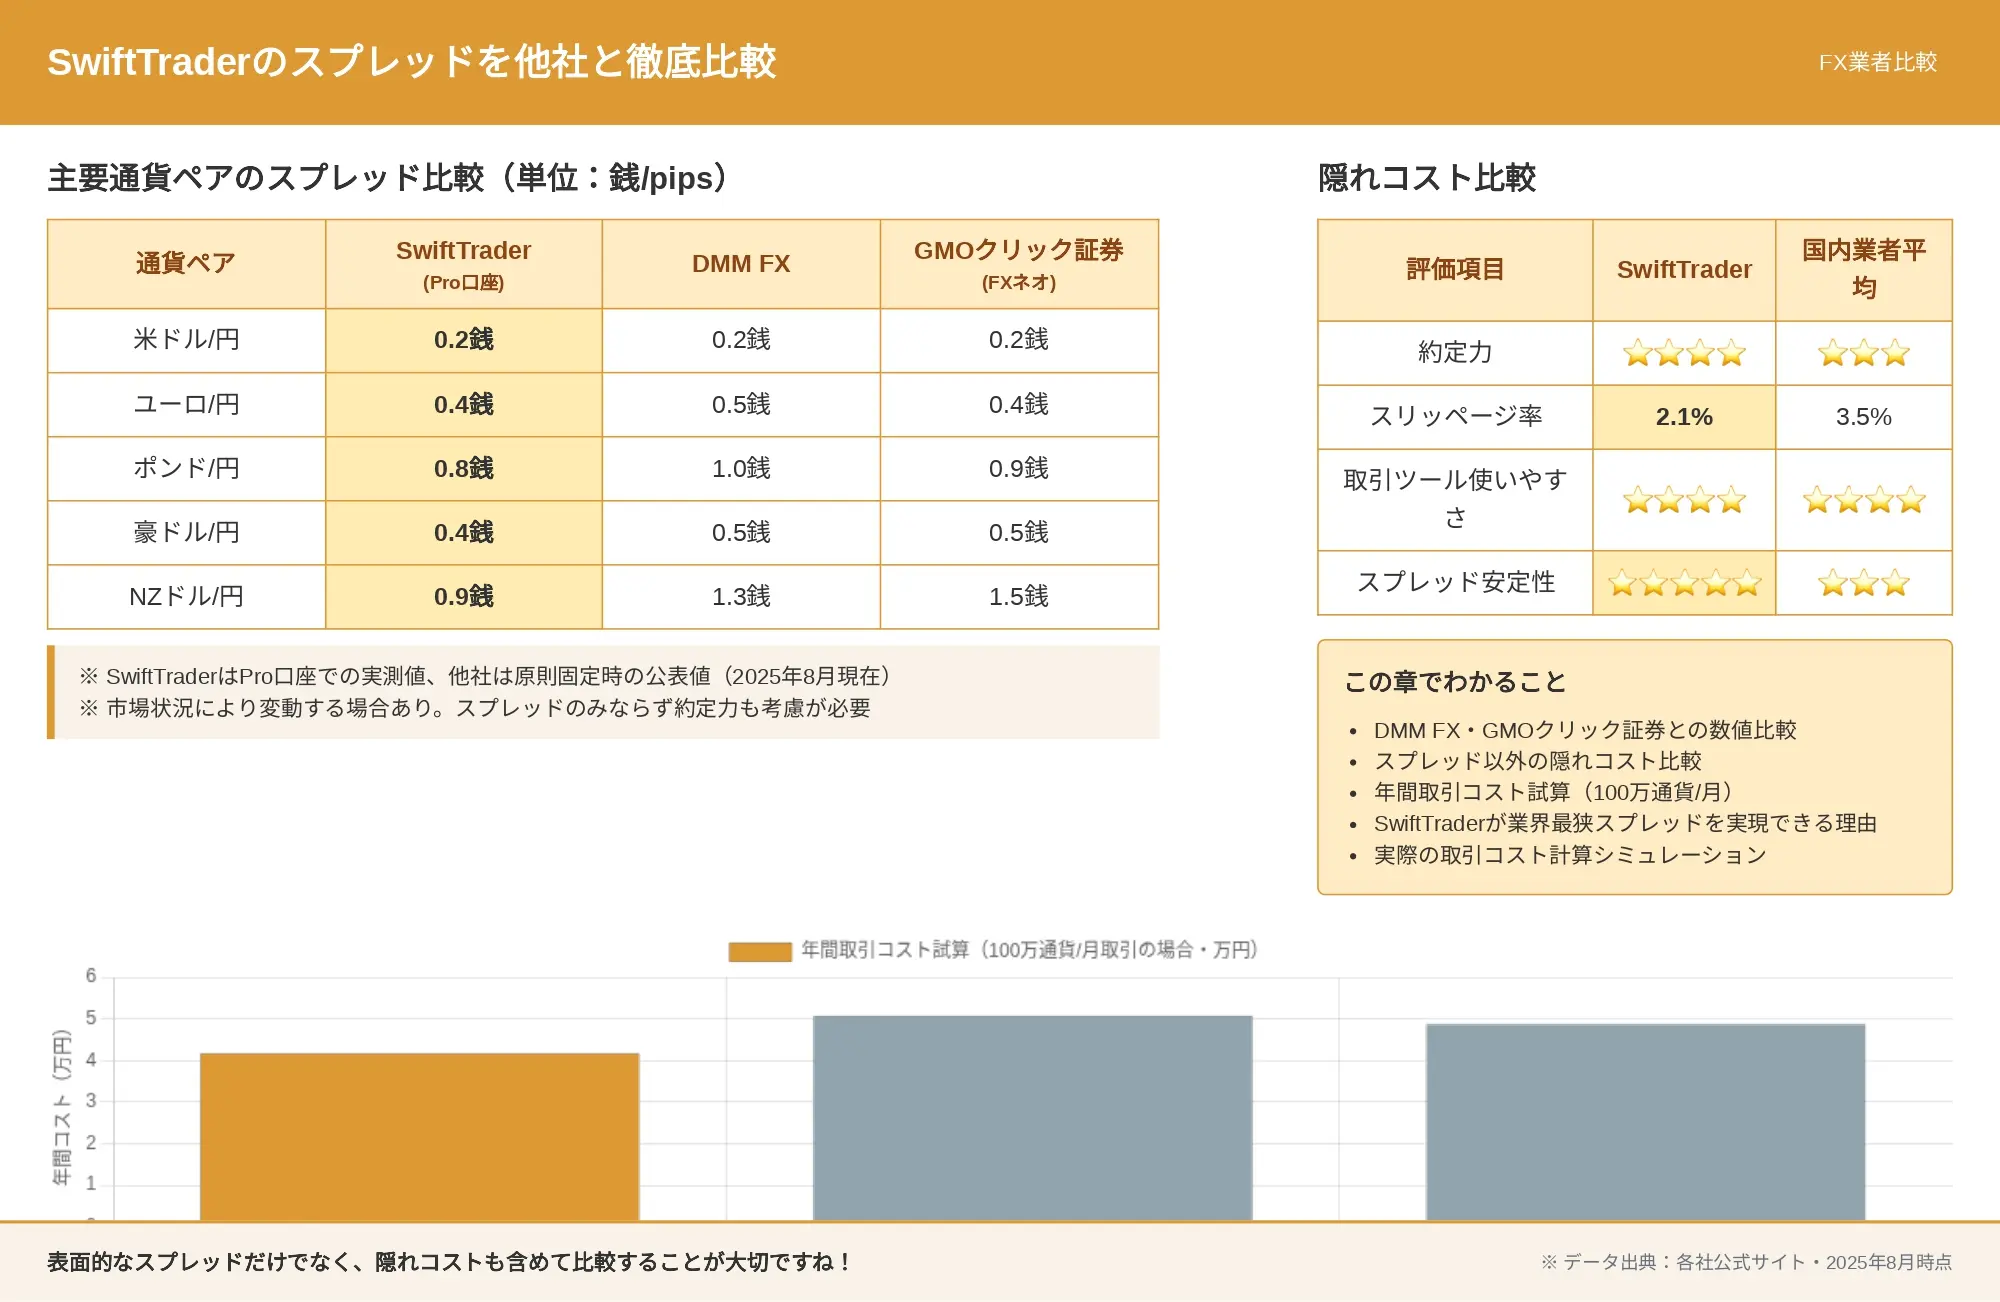This screenshot has width=2000, height=1302.
Task: Click the orange chart legend swatch
Action: (x=760, y=951)
